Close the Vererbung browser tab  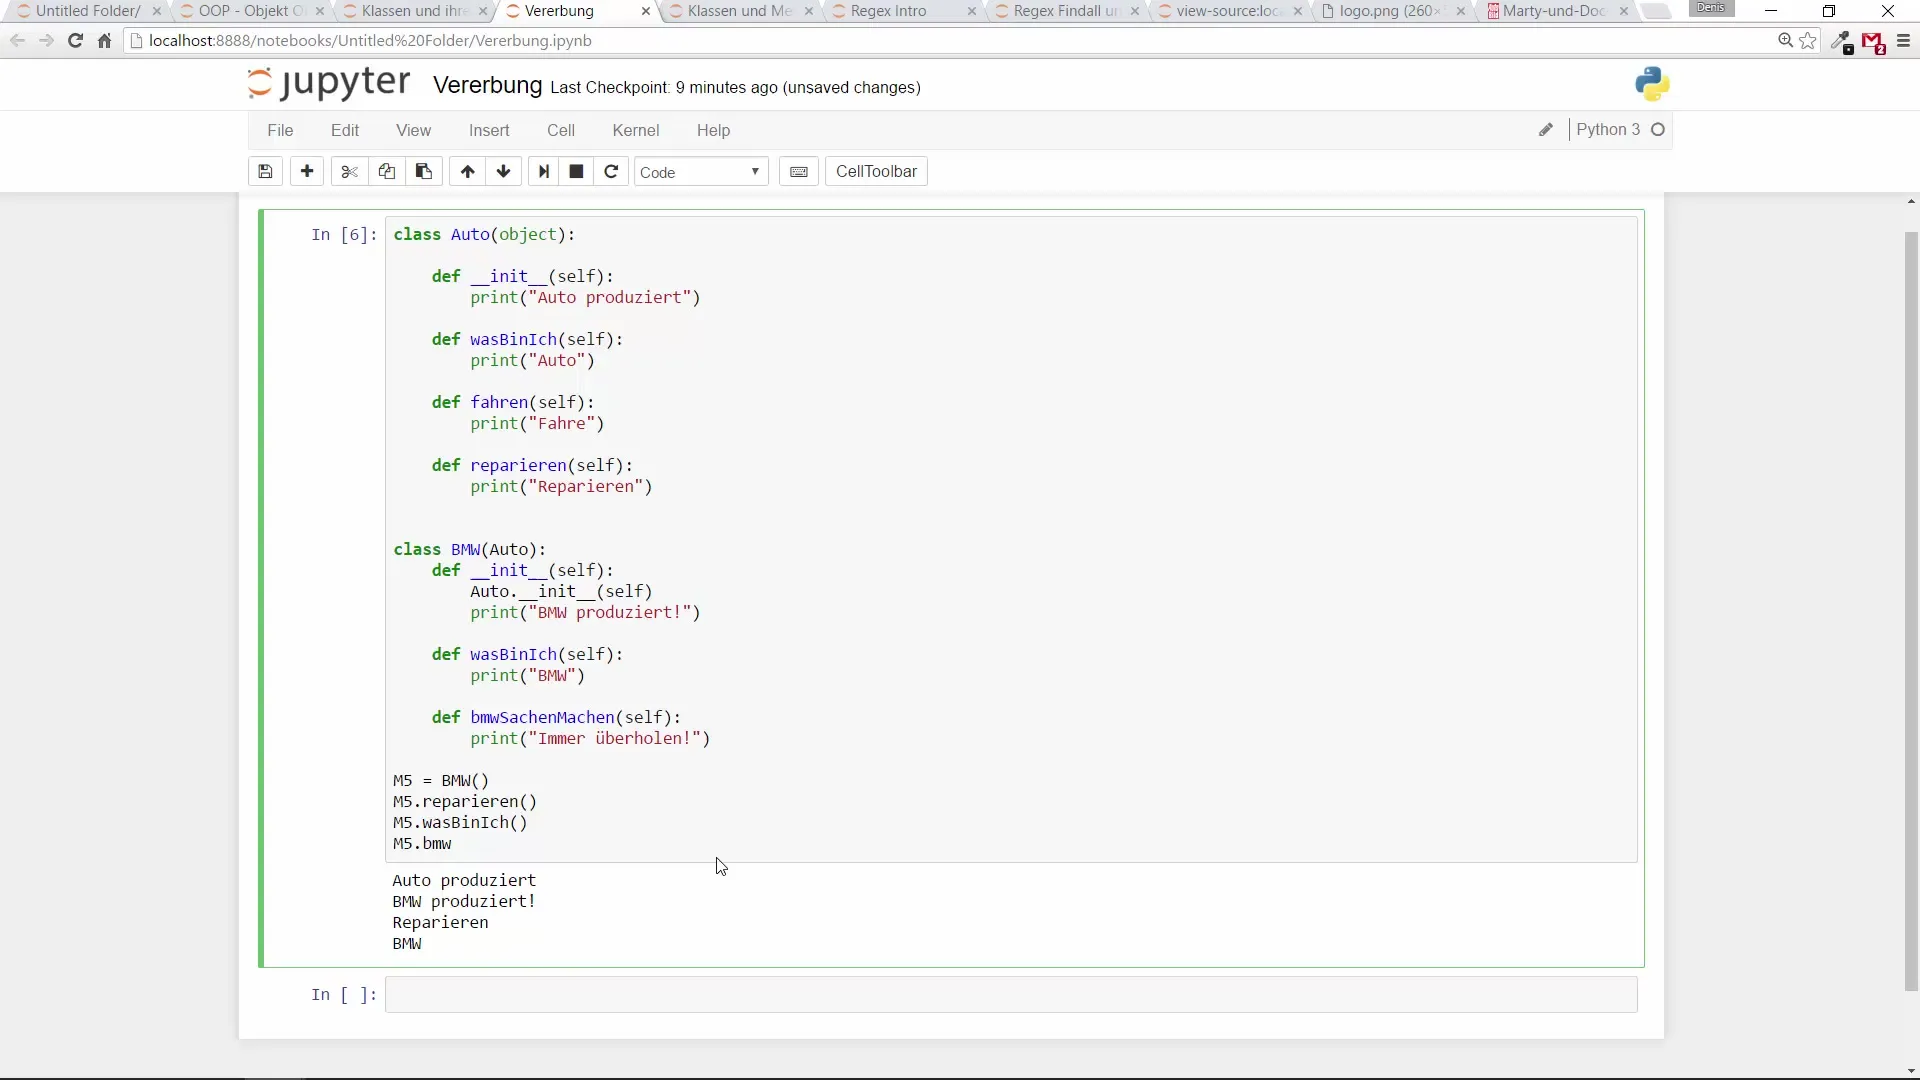point(646,11)
